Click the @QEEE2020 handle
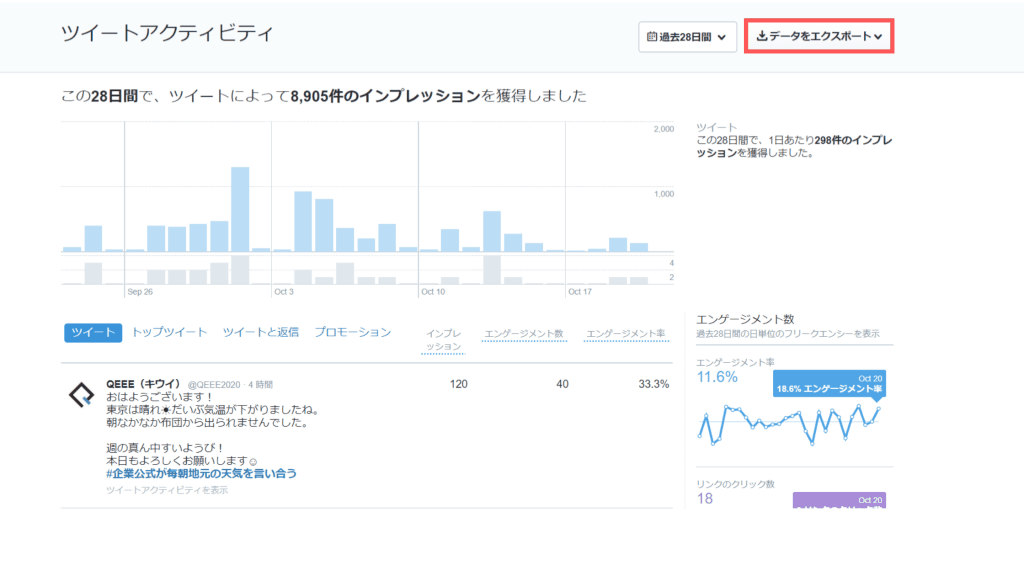 coord(214,385)
